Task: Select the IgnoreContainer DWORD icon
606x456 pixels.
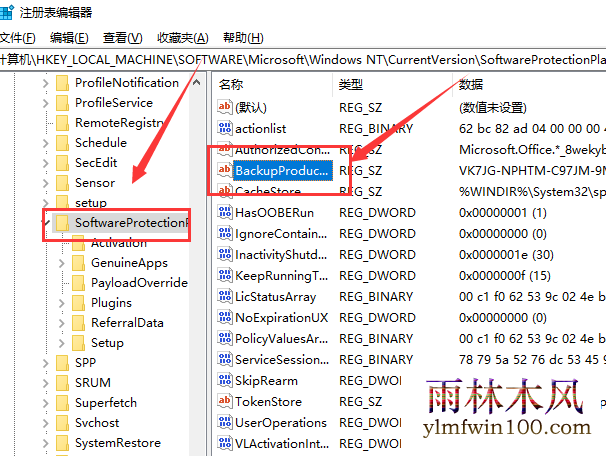Action: click(x=225, y=233)
